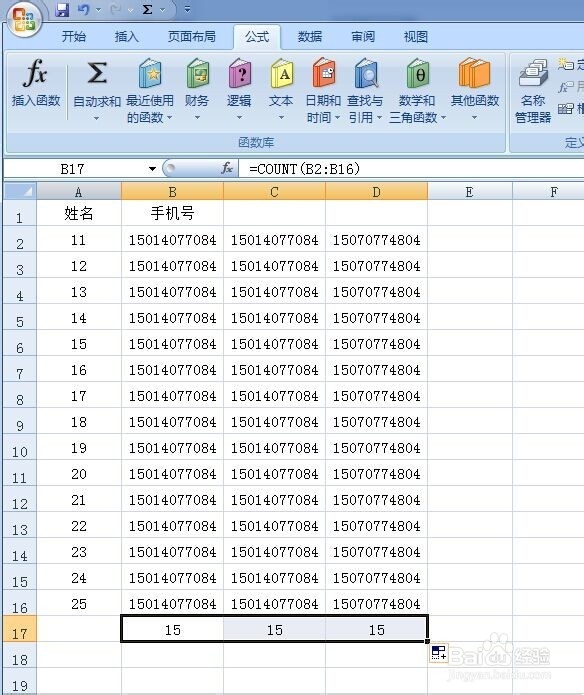The width and height of the screenshot is (584, 695).
Task: Expand the 自动求和 dropdown arrow
Action: coord(96,118)
